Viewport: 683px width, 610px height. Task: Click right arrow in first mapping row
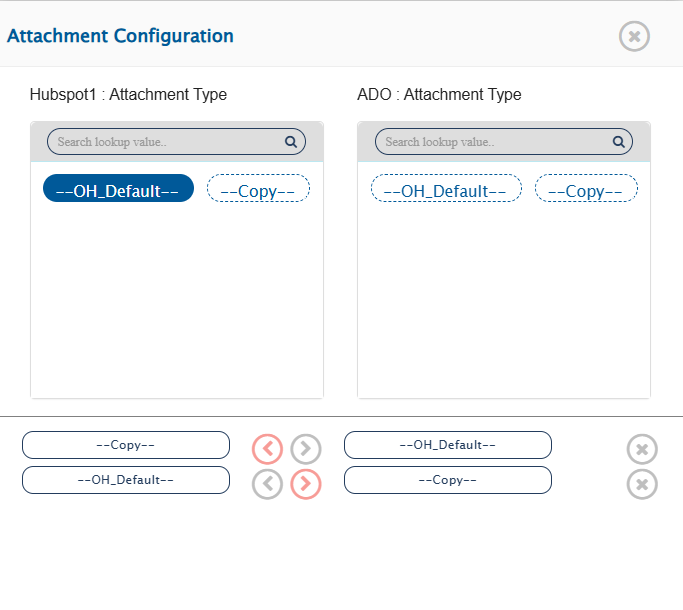point(306,449)
